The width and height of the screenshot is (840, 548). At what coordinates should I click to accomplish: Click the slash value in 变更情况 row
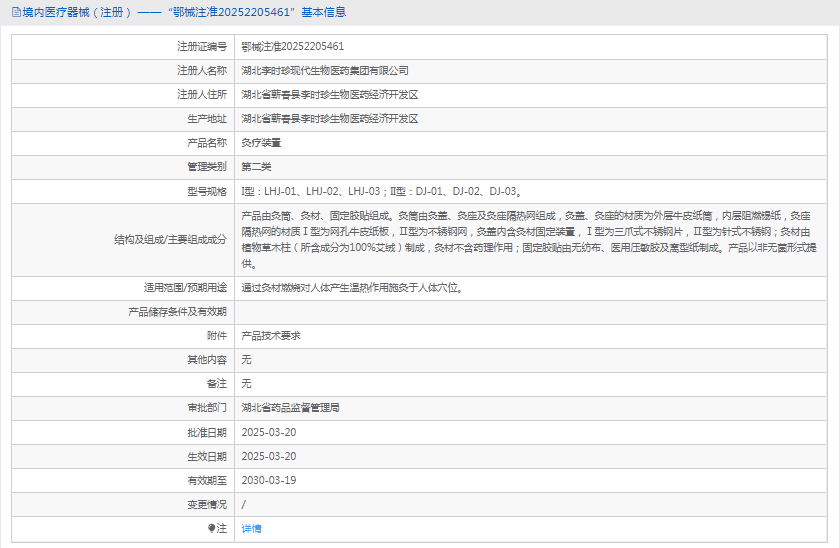tap(244, 505)
